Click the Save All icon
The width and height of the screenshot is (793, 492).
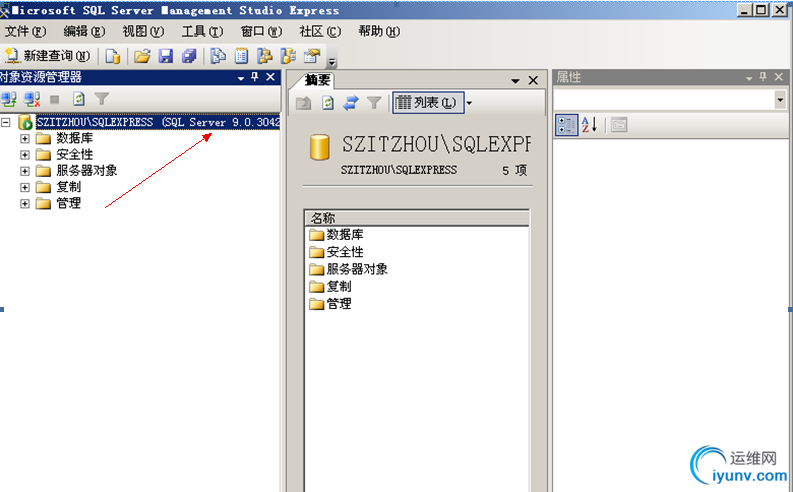[x=189, y=56]
